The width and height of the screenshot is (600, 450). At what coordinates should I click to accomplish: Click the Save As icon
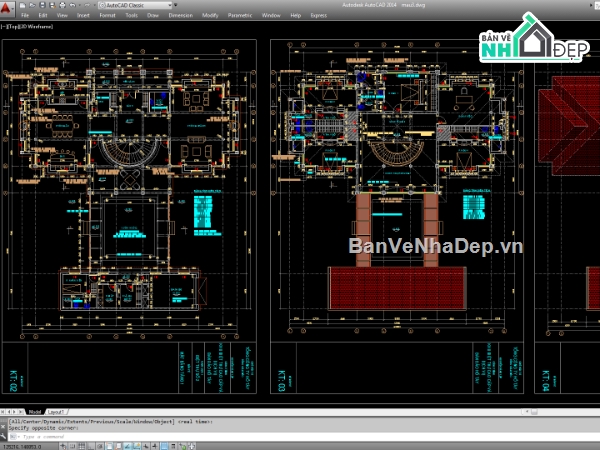coord(52,5)
